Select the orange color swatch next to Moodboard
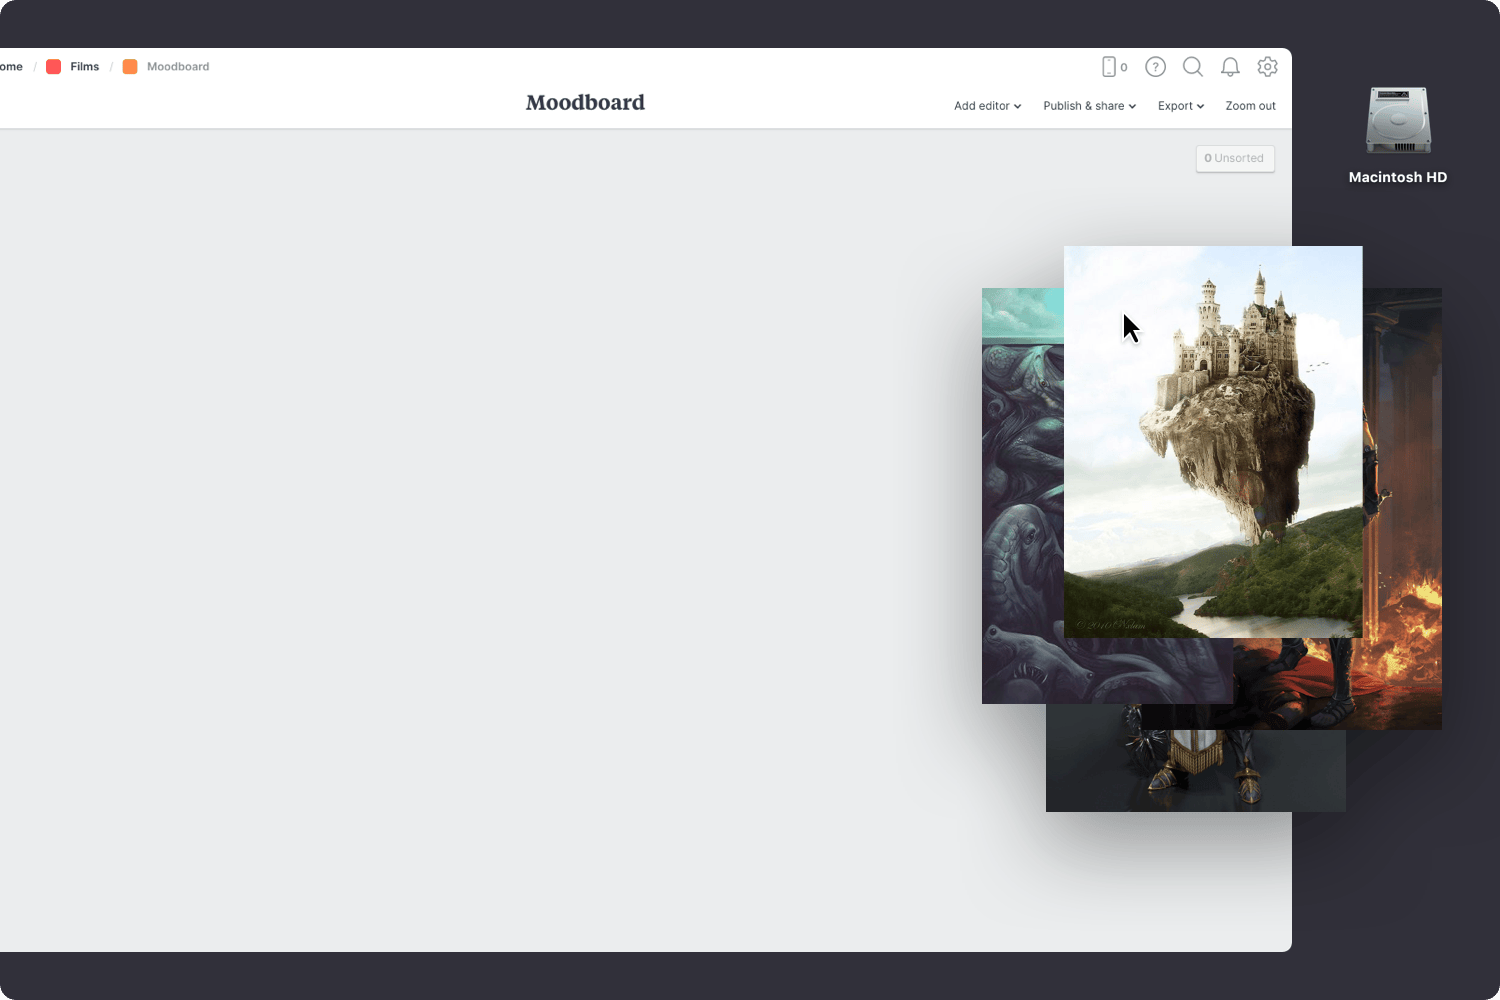 130,66
